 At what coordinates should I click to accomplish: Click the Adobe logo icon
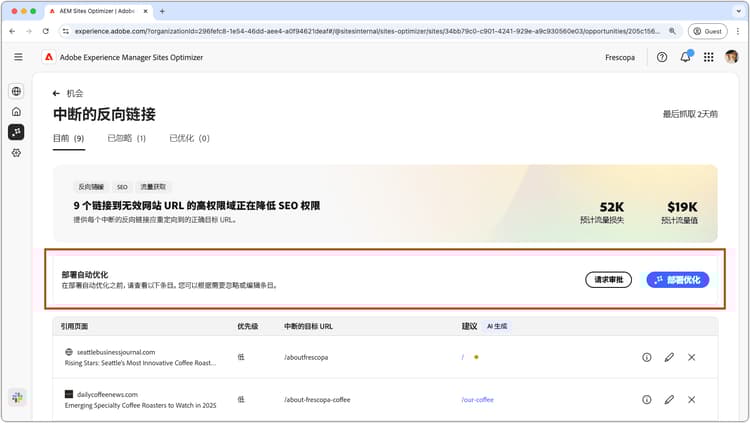tap(49, 57)
